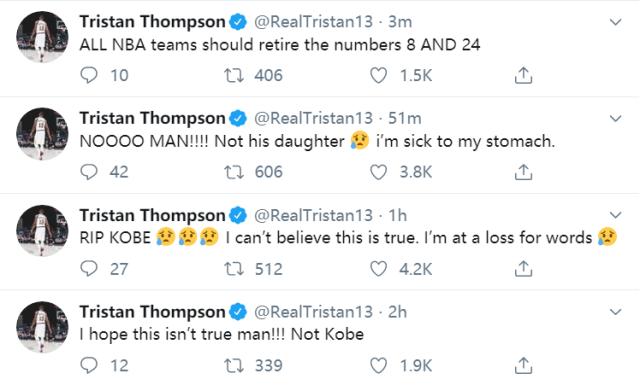The width and height of the screenshot is (640, 385).
Task: Share the "NOOOO MAN" tweet
Action: point(523,172)
